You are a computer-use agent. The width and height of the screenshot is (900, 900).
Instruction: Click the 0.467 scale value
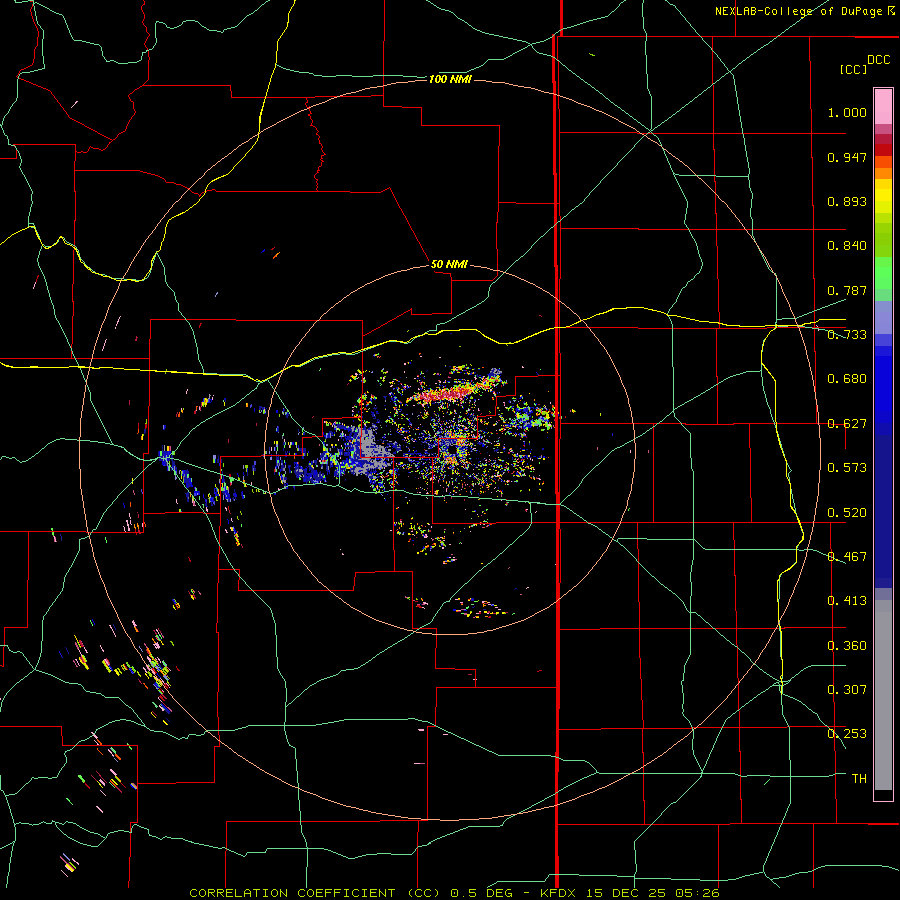point(847,557)
